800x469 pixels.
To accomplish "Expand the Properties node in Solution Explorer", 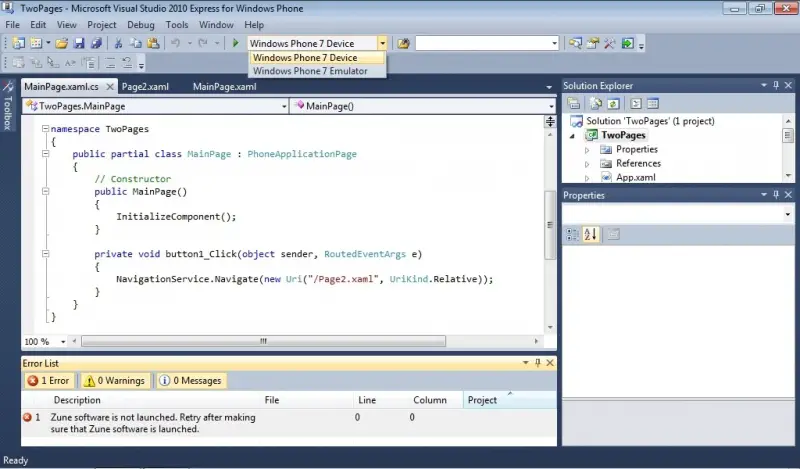I will pyautogui.click(x=587, y=150).
